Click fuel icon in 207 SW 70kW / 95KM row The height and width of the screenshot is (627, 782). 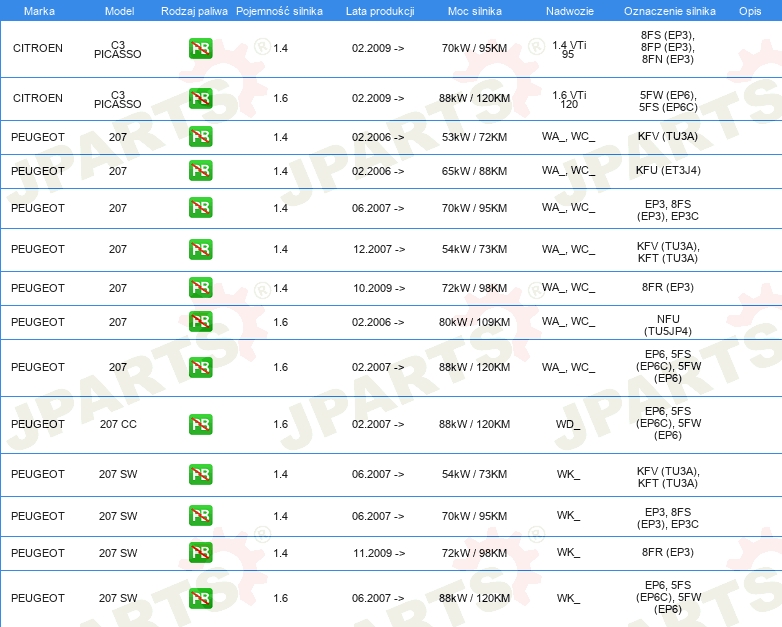click(200, 516)
